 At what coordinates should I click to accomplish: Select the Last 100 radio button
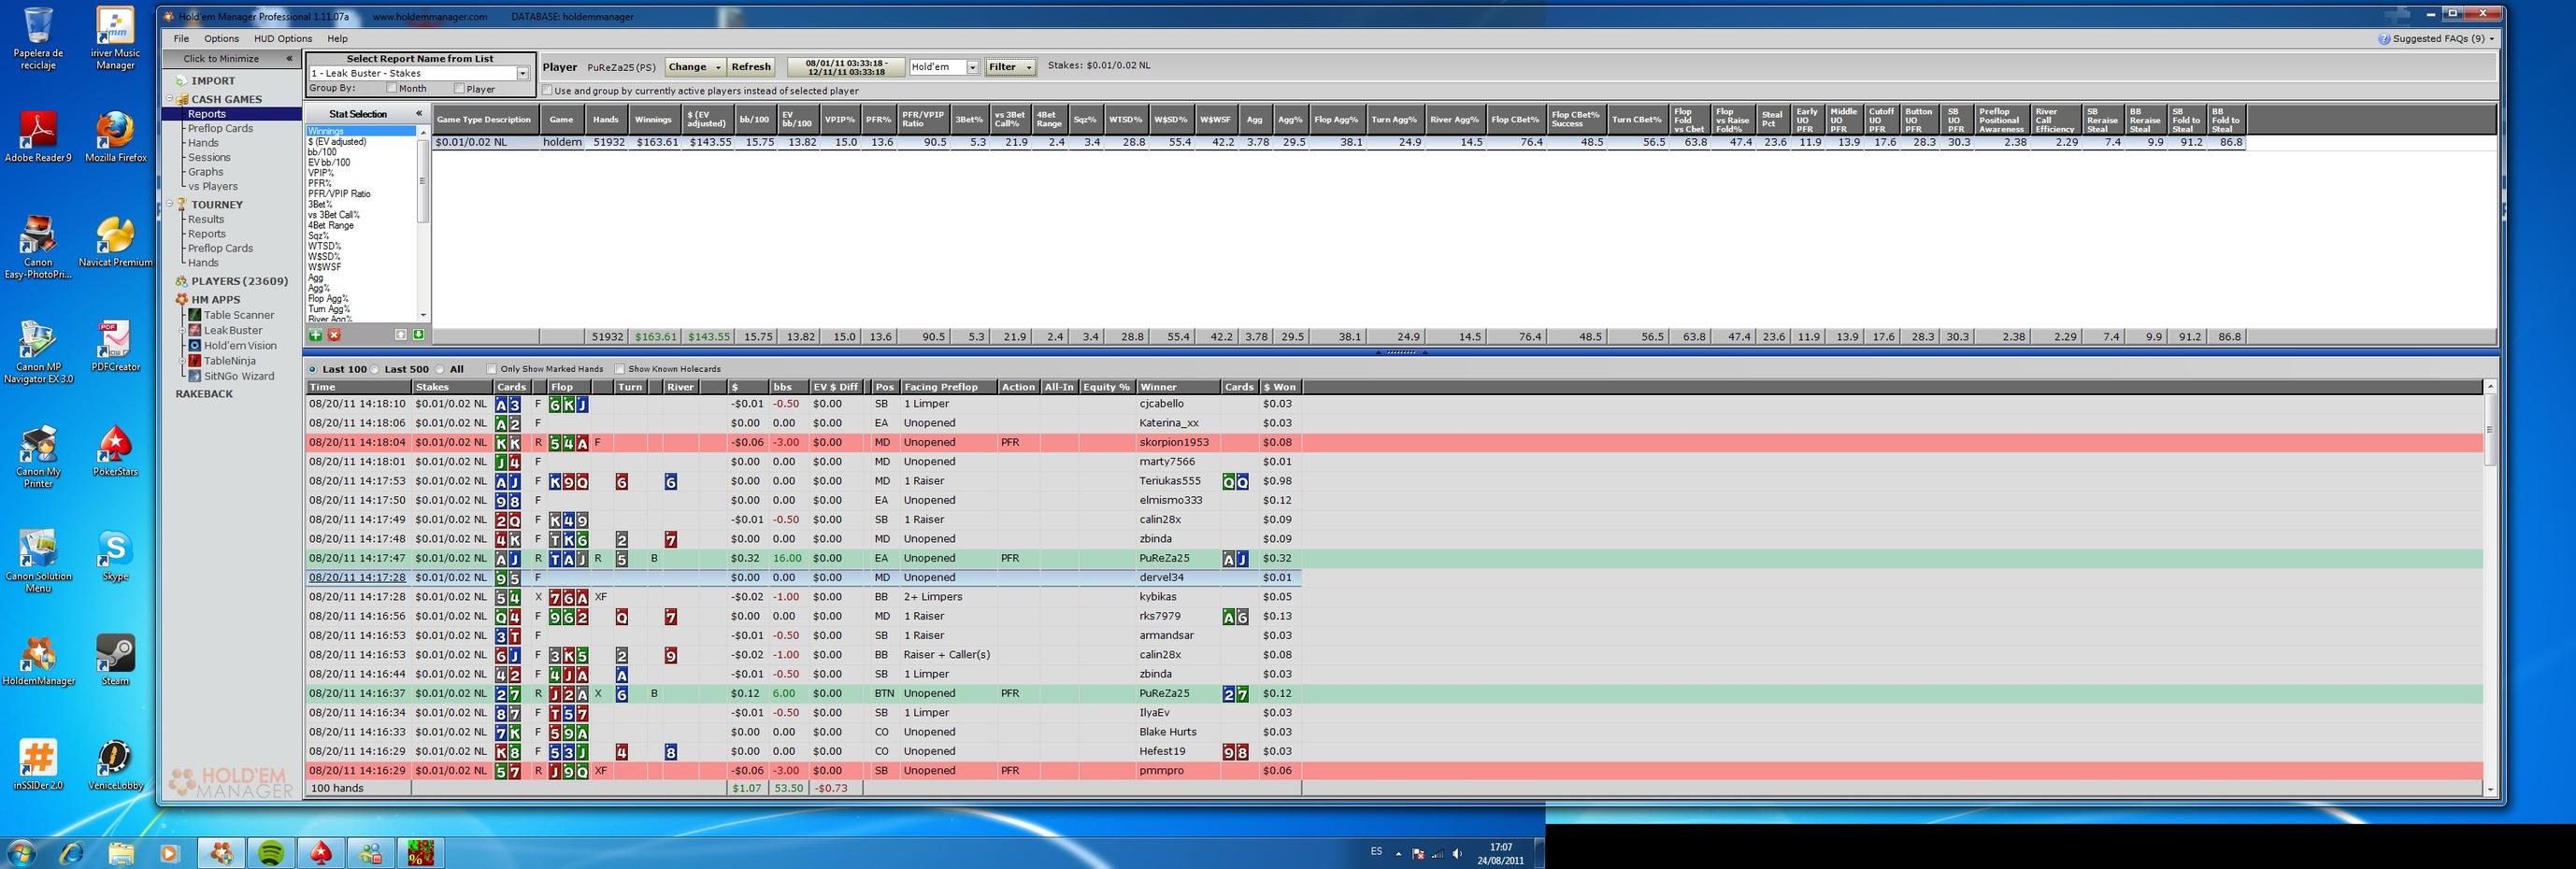[313, 369]
